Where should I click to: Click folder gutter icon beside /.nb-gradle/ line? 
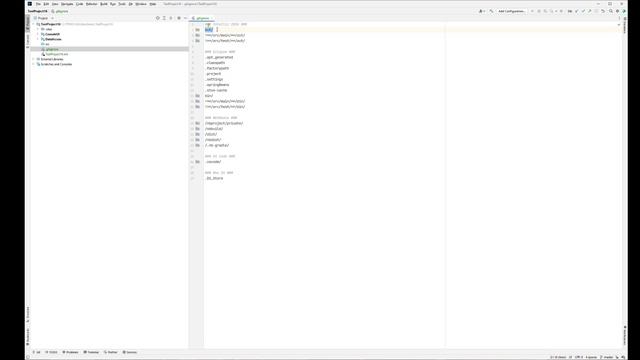pyautogui.click(x=198, y=145)
